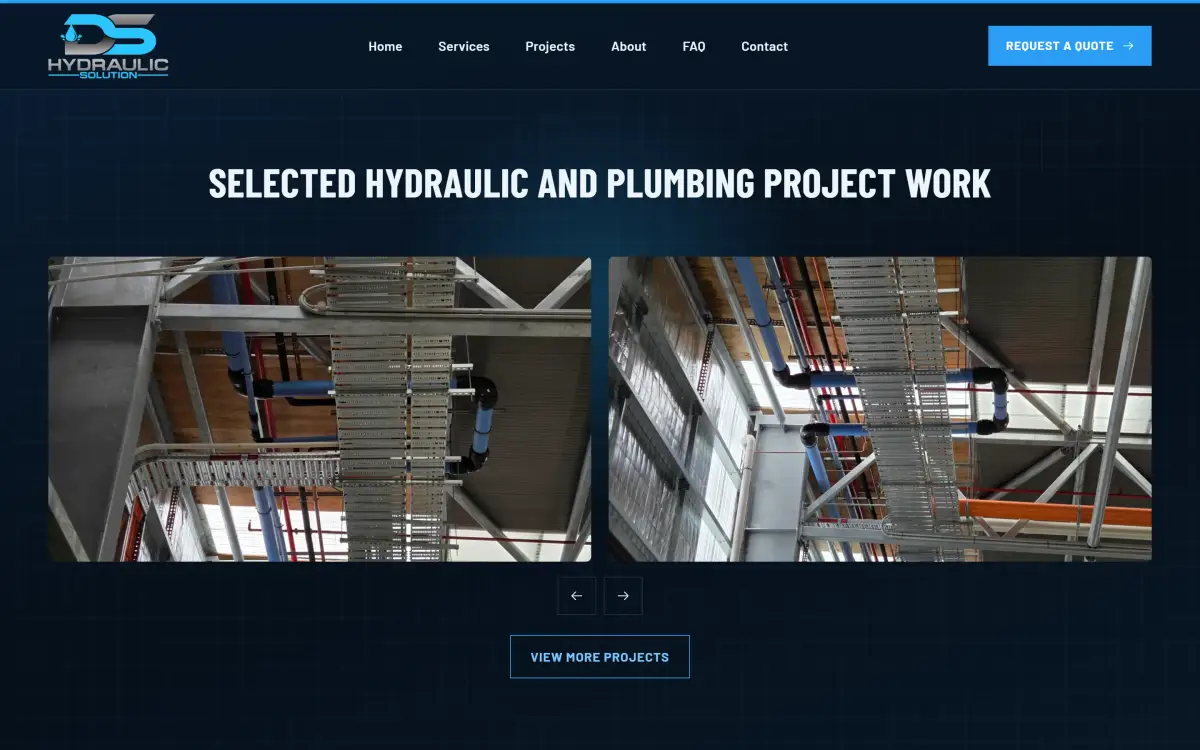Show the previous project slide arrow
Image resolution: width=1200 pixels, height=750 pixels.
click(577, 596)
